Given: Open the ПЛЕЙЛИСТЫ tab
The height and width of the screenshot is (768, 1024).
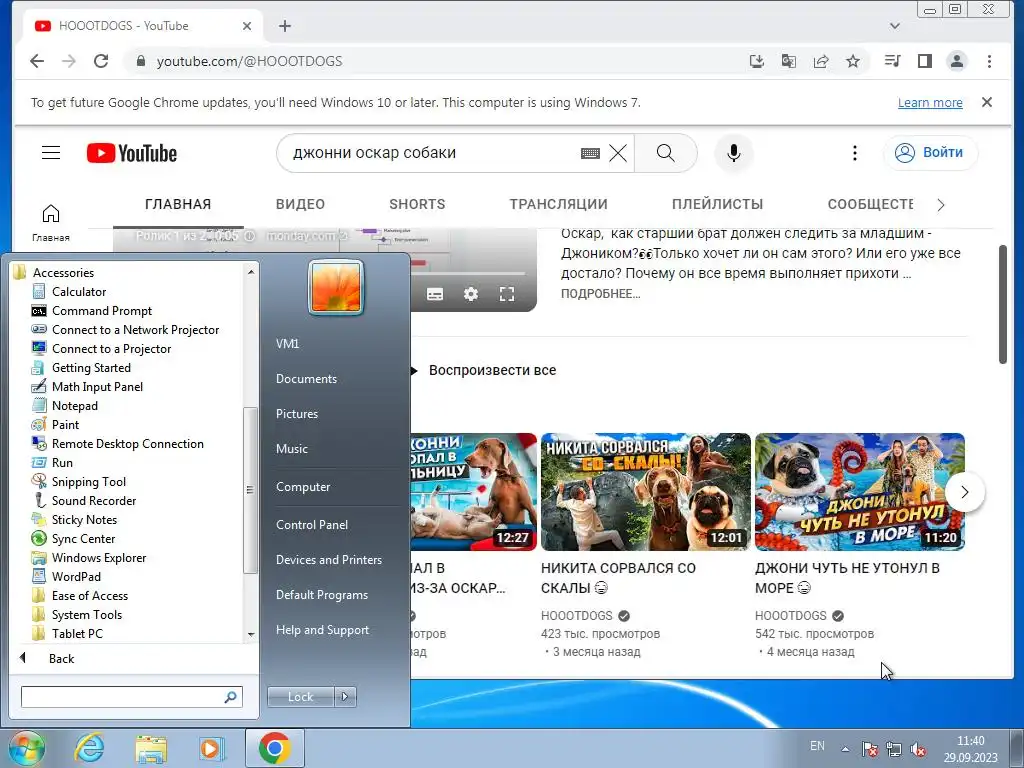Looking at the screenshot, I should click(717, 204).
